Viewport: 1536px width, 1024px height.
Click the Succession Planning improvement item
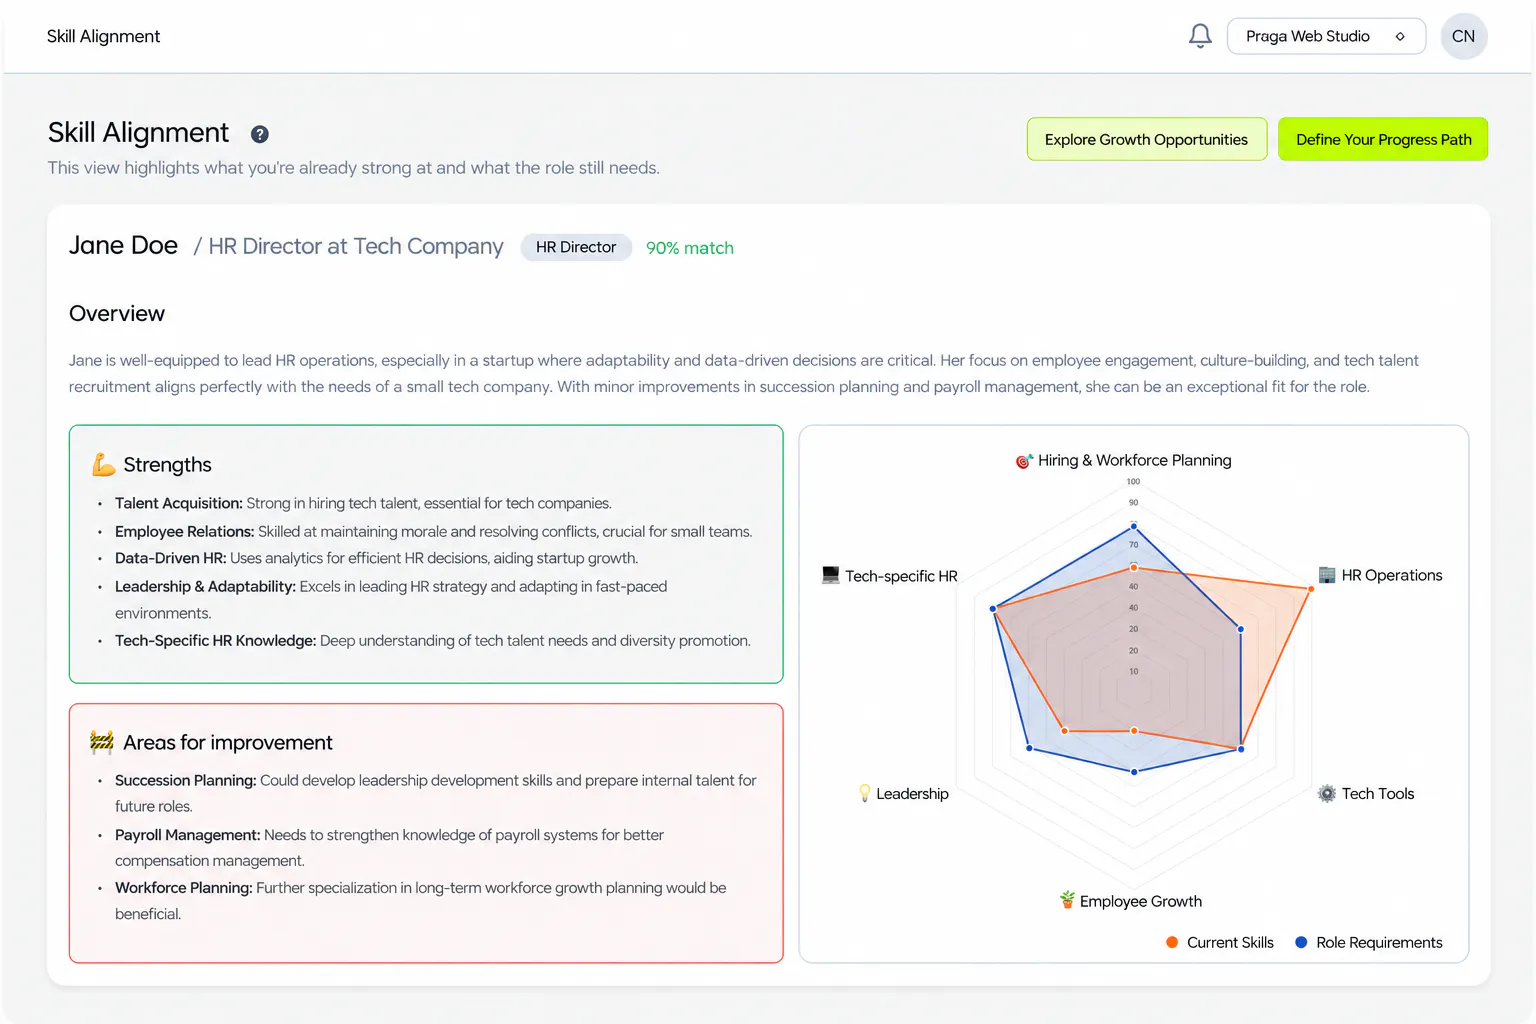tap(435, 793)
